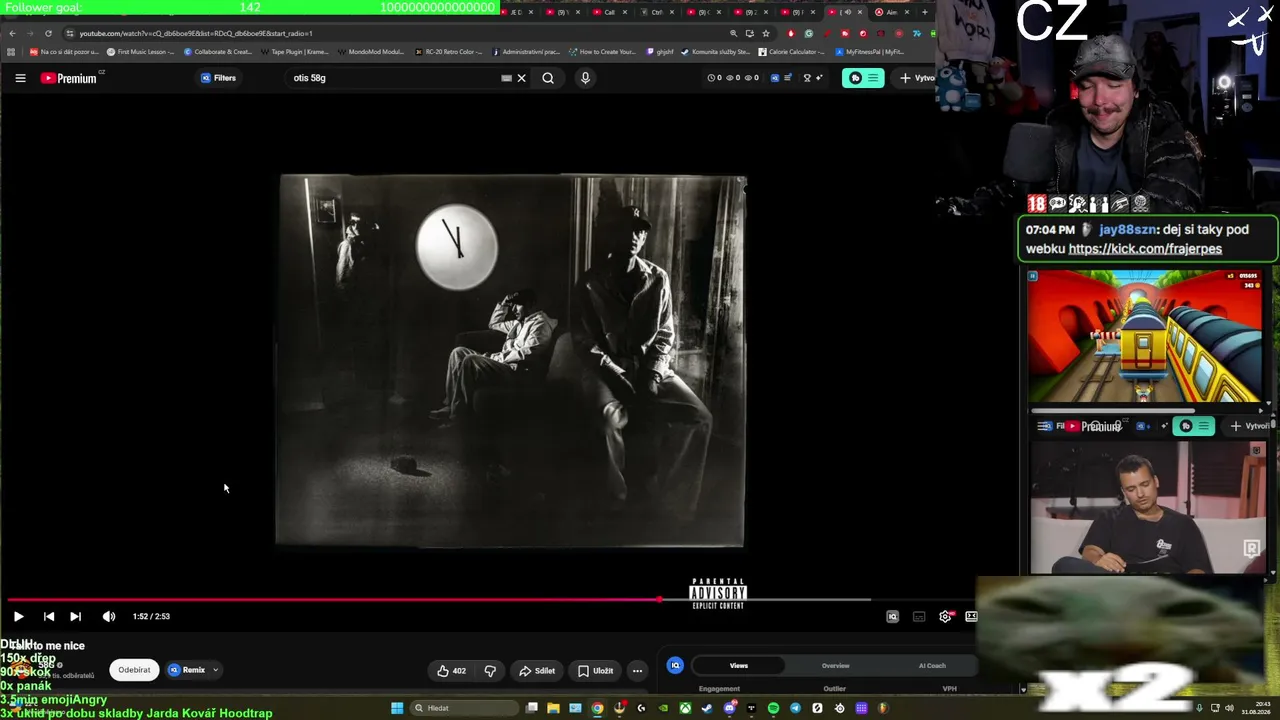Open the teal extension panel button
This screenshot has height=720, width=1280.
(x=863, y=78)
